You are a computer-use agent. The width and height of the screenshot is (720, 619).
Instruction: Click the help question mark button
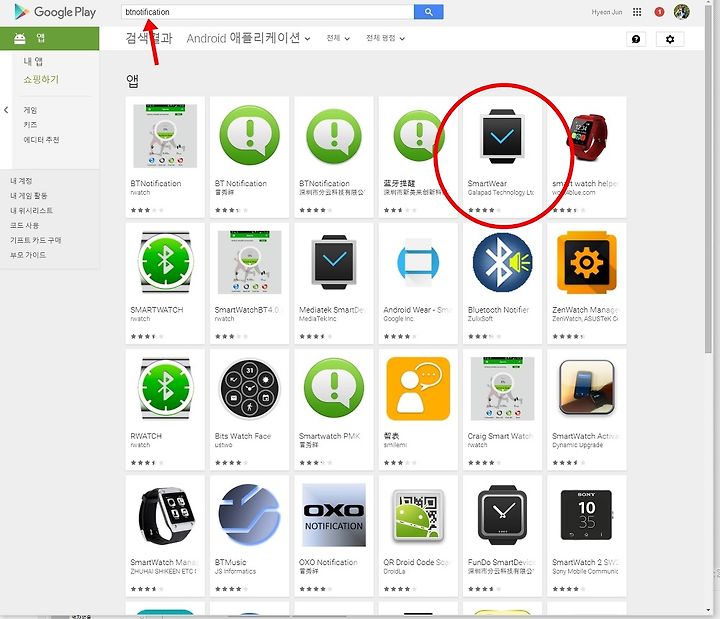[636, 39]
